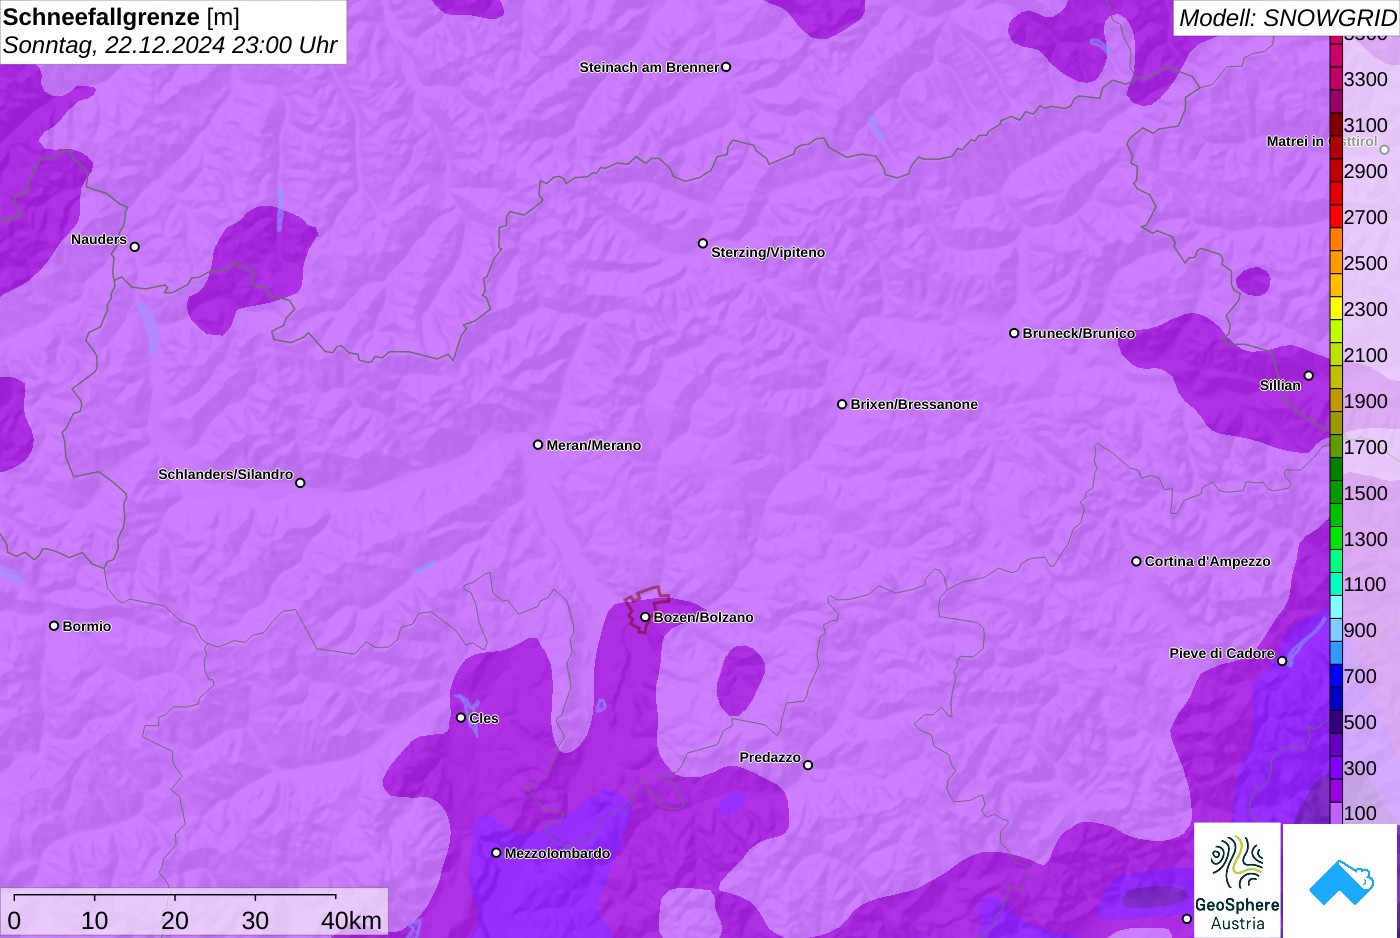1400x938 pixels.
Task: Click the Sterzing/Vipiteno location marker
Action: pos(703,243)
